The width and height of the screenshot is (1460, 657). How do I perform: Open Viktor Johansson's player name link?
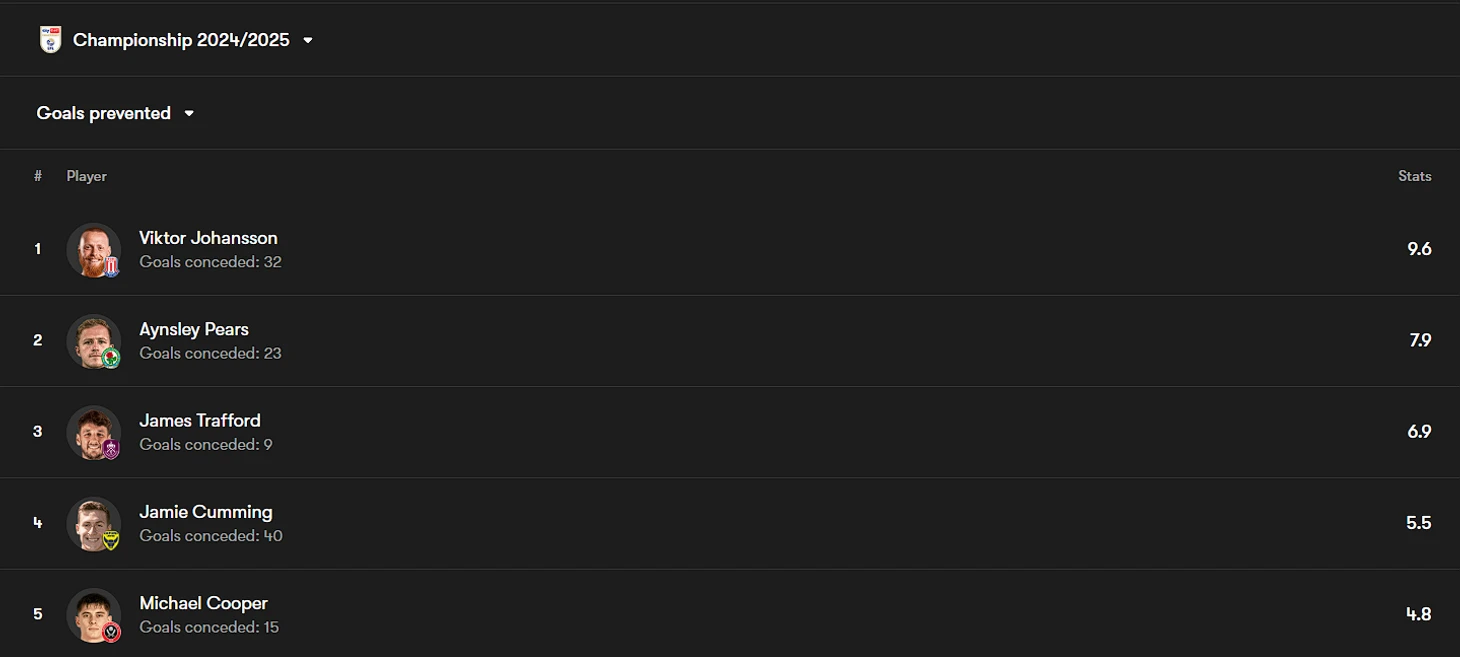tap(208, 238)
